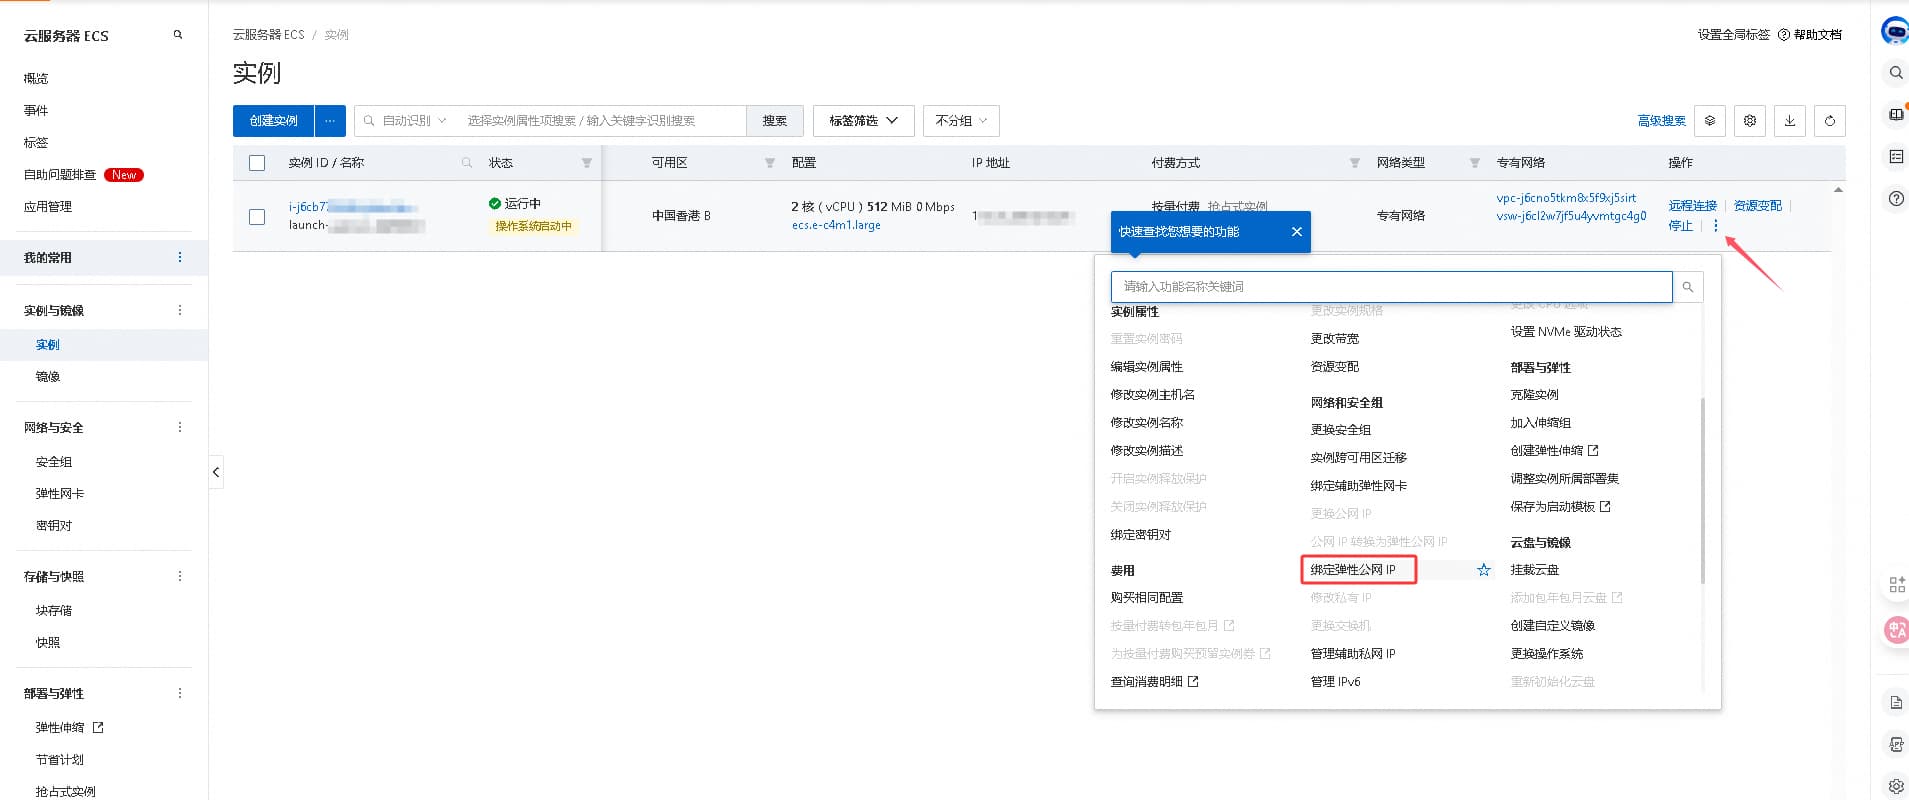Open the ecs.e-c4m1.large instance type link
This screenshot has height=800, width=1909.
click(836, 226)
